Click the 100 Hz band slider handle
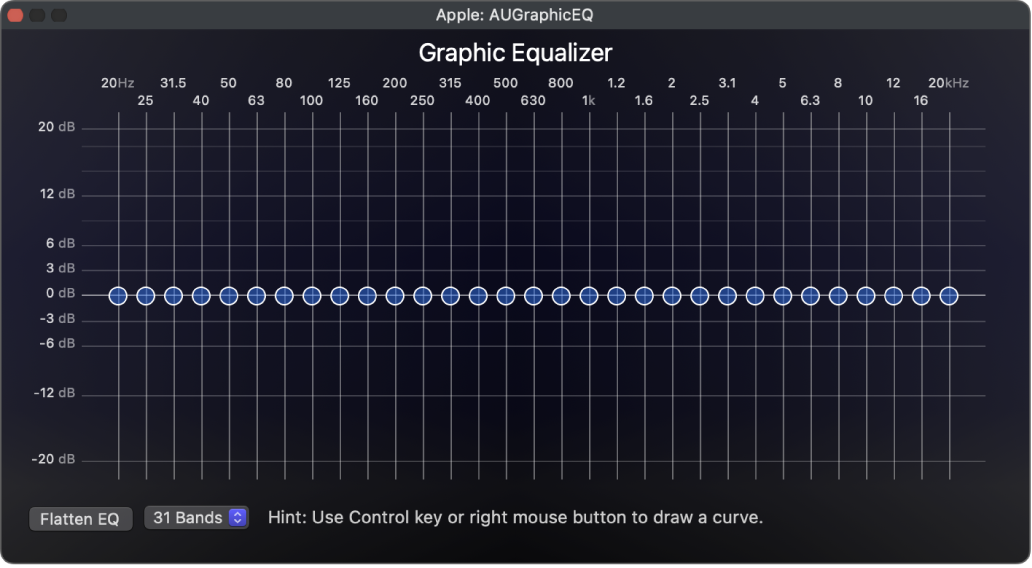Viewport: 1032px width, 568px height. click(x=312, y=295)
